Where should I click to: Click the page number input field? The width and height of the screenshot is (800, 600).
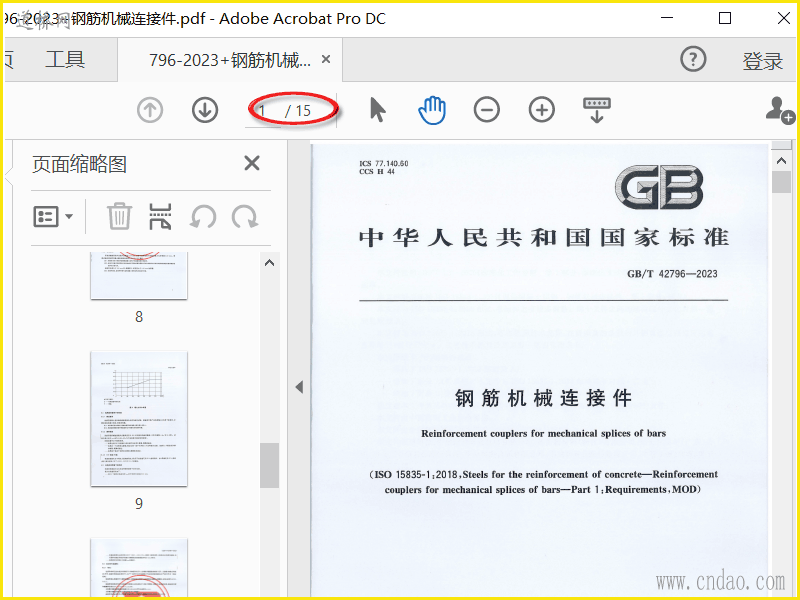(264, 111)
